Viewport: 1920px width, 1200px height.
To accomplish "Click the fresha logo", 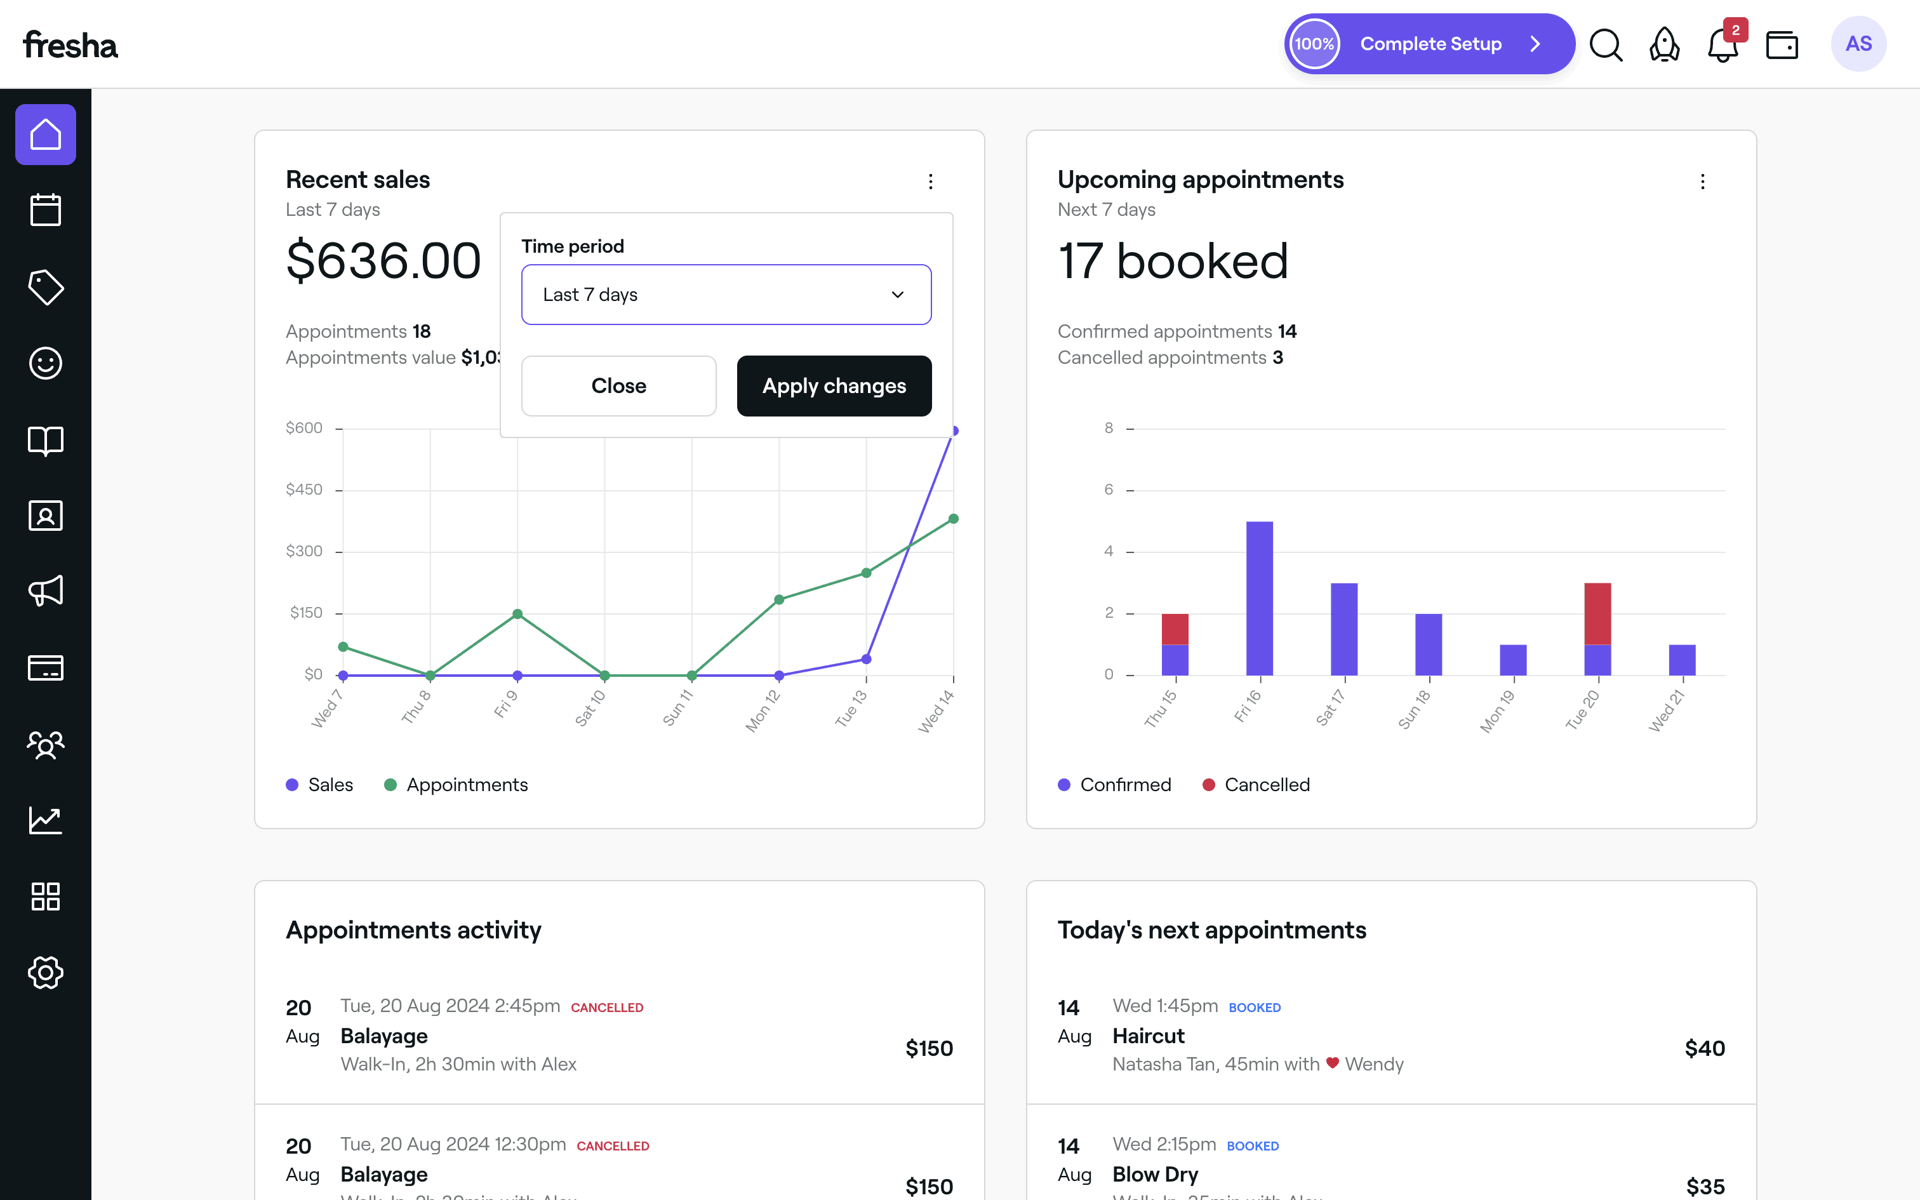I will [x=70, y=45].
